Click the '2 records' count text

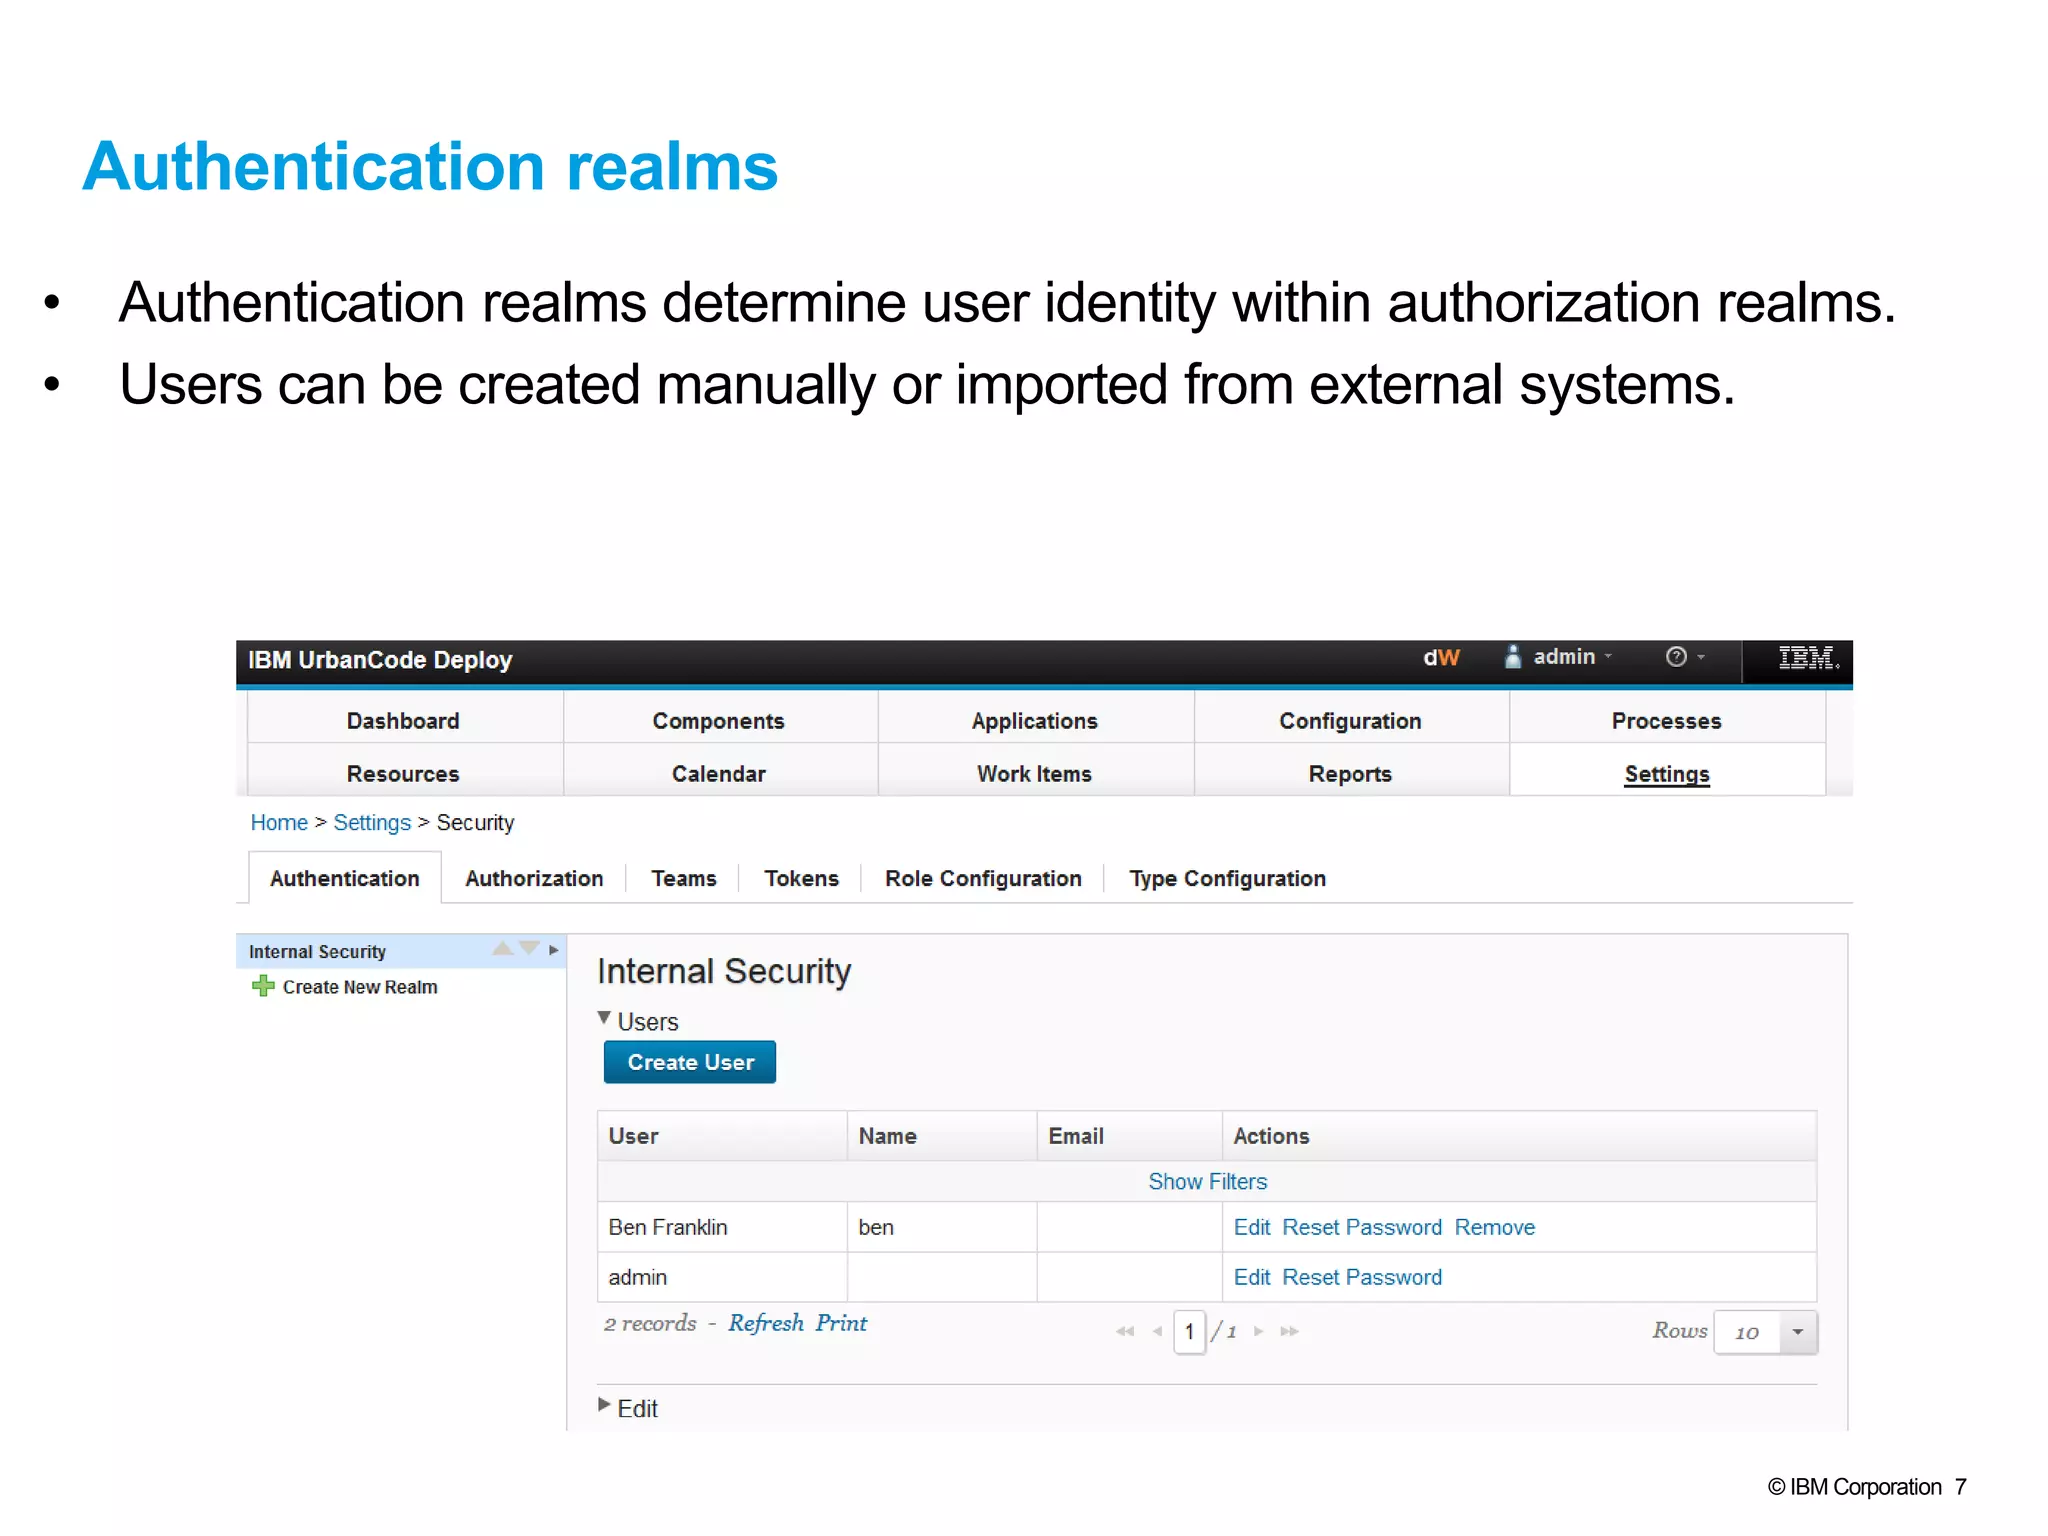[x=650, y=1323]
